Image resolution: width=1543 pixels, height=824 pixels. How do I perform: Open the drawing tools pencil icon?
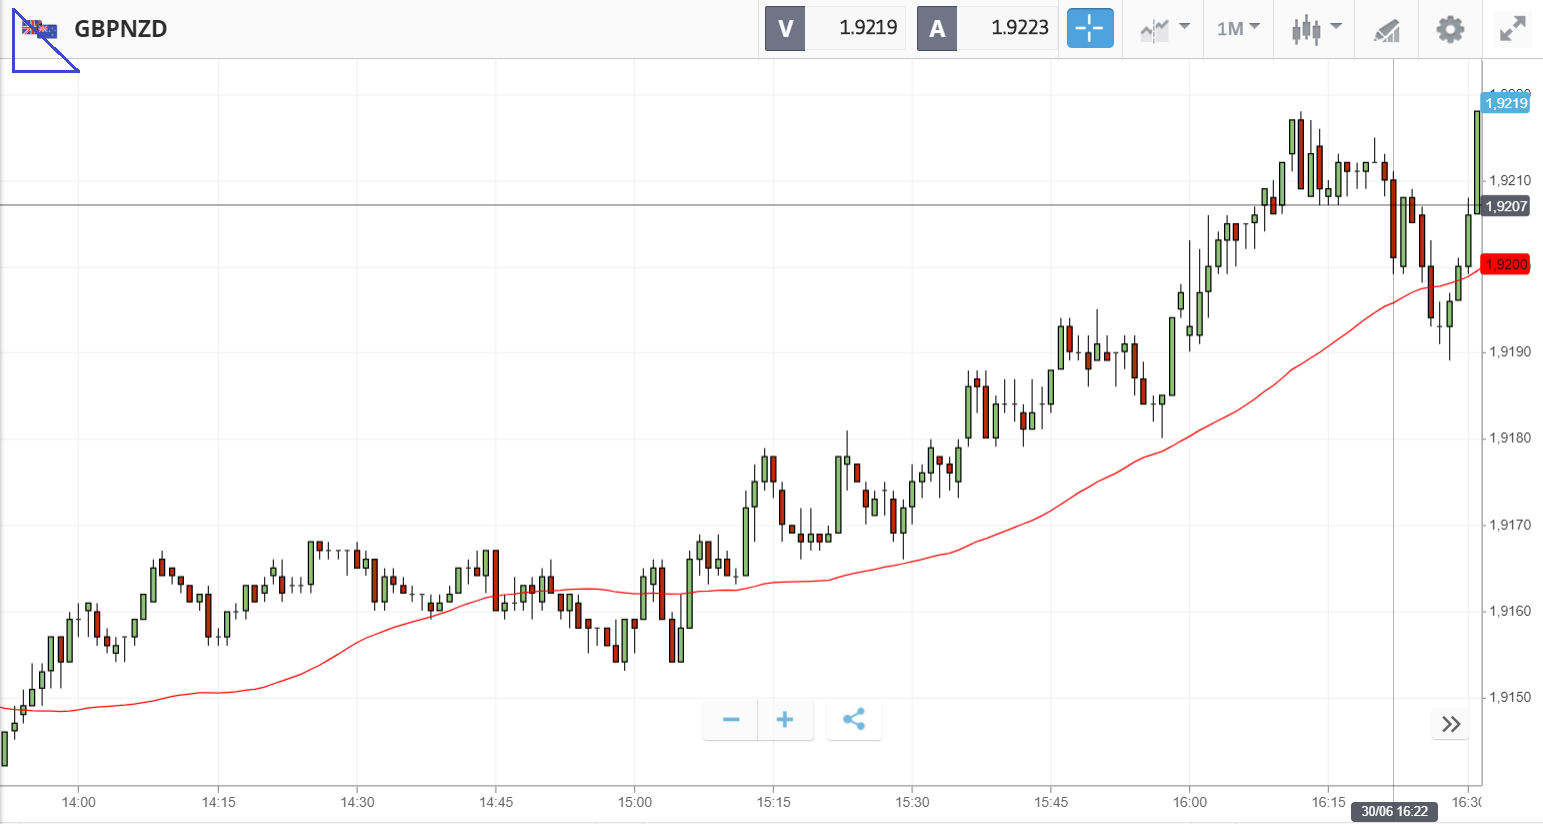1386,30
